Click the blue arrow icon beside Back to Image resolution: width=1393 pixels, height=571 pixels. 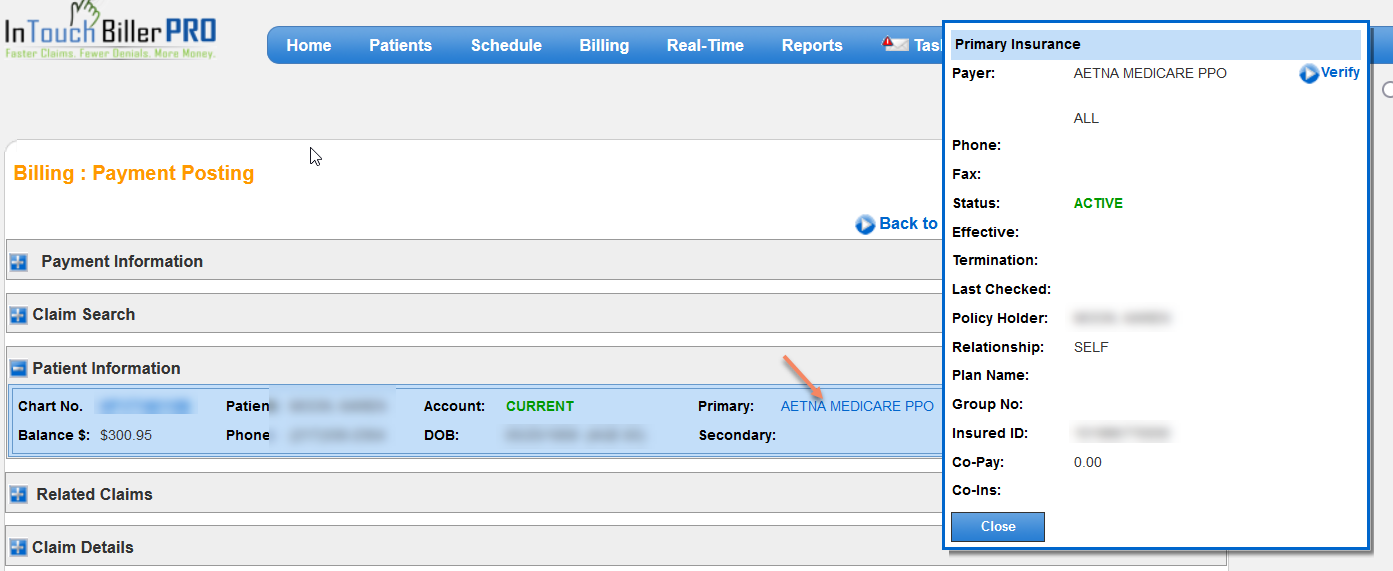865,225
